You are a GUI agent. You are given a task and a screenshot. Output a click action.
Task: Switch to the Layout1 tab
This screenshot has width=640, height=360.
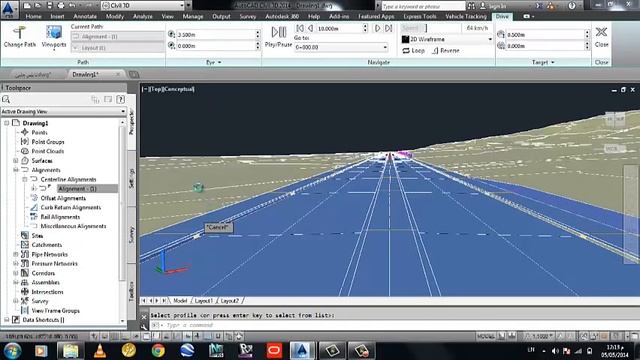[203, 301]
